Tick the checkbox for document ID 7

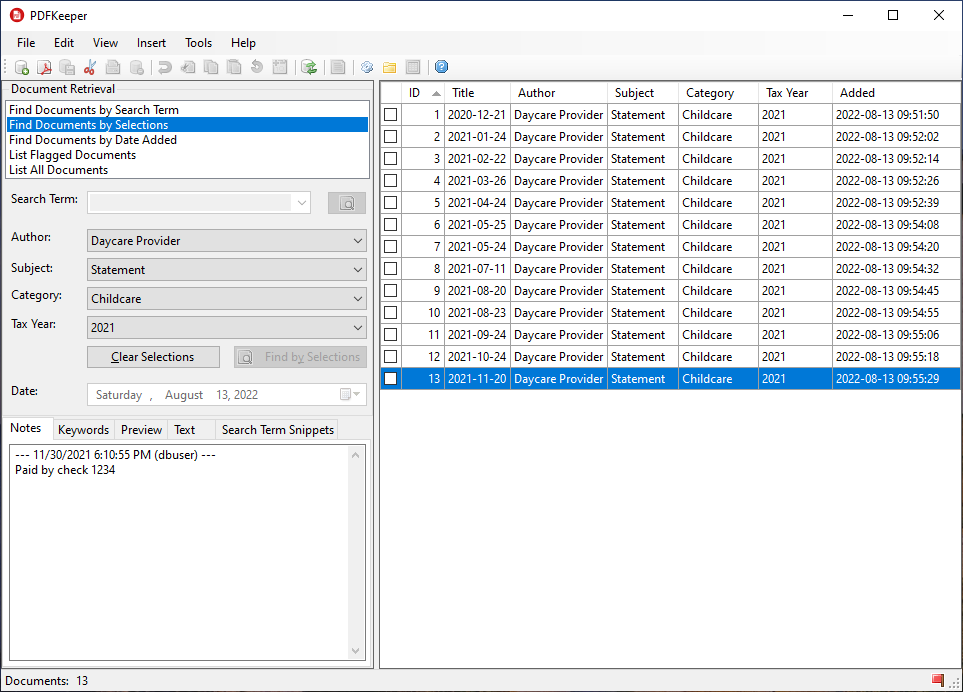pos(391,247)
